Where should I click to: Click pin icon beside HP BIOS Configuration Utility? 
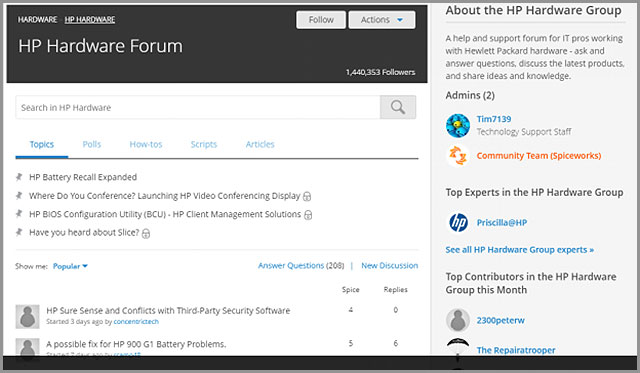(19, 214)
